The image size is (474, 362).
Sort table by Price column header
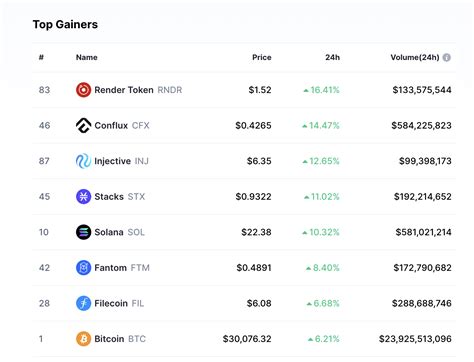coord(262,57)
